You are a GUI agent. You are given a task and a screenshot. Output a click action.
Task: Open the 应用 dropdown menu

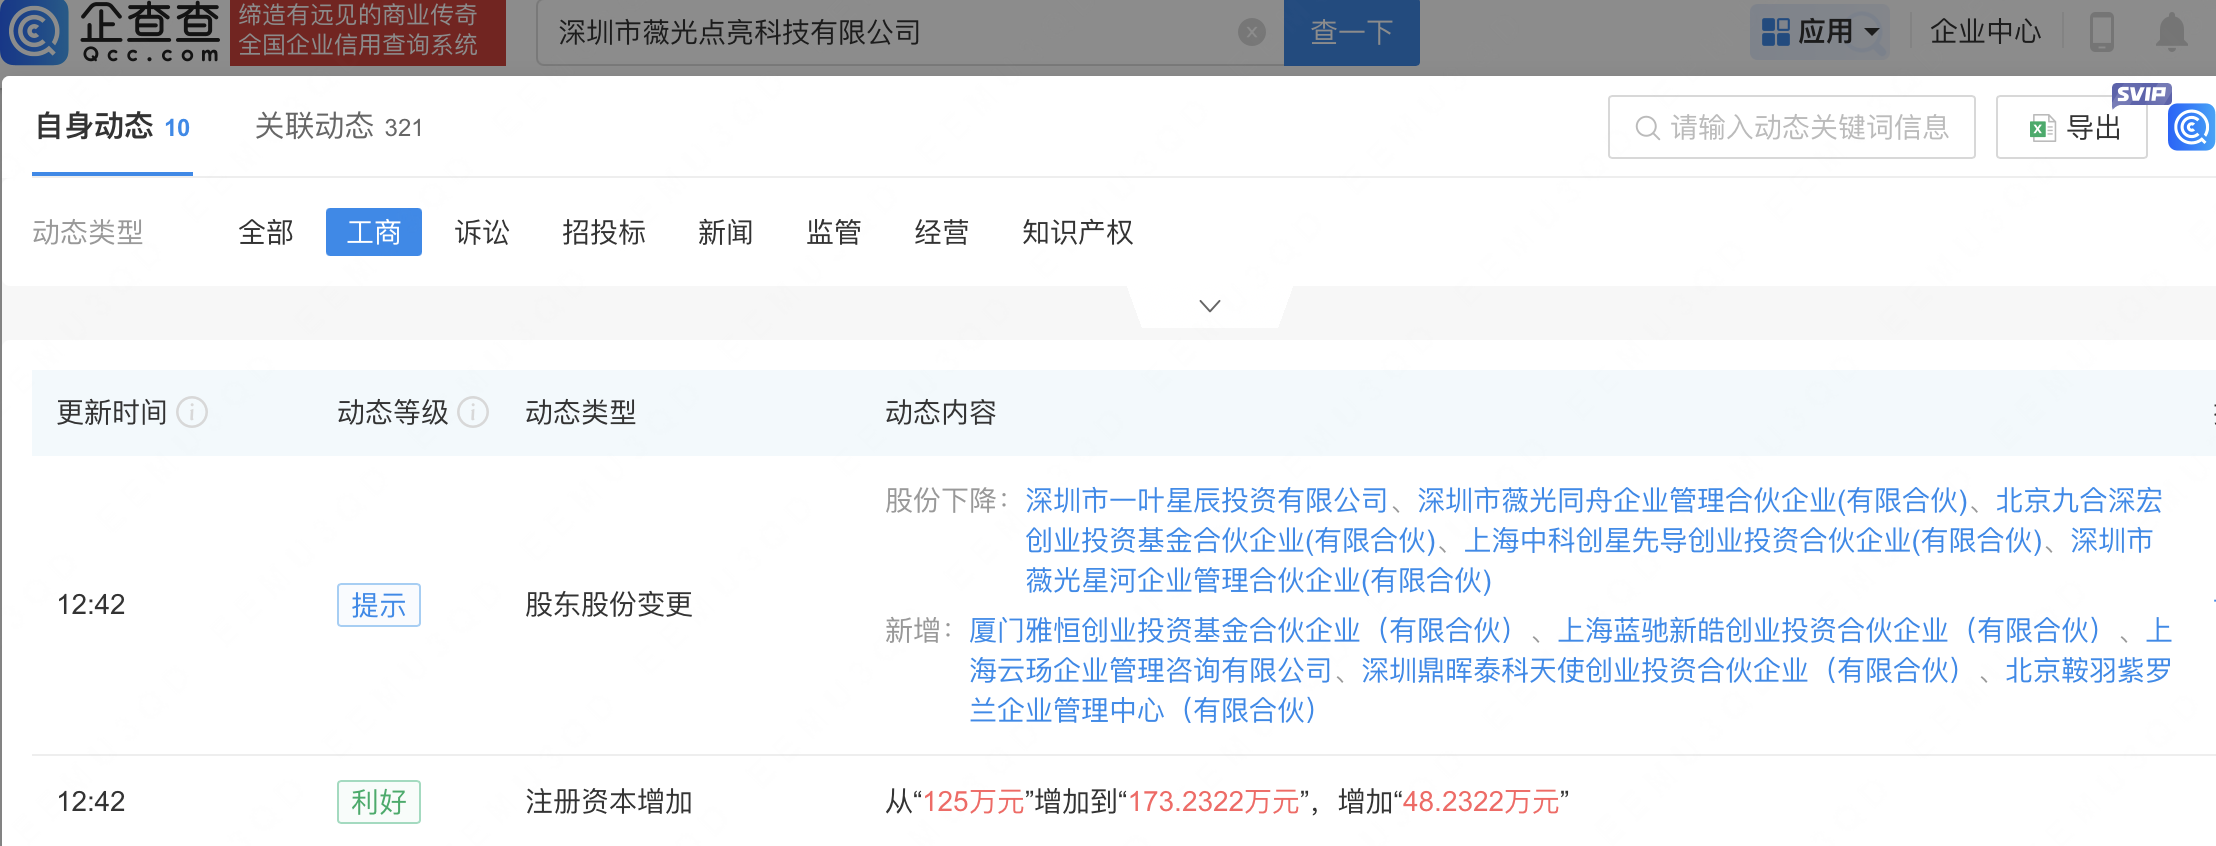click(x=1820, y=32)
